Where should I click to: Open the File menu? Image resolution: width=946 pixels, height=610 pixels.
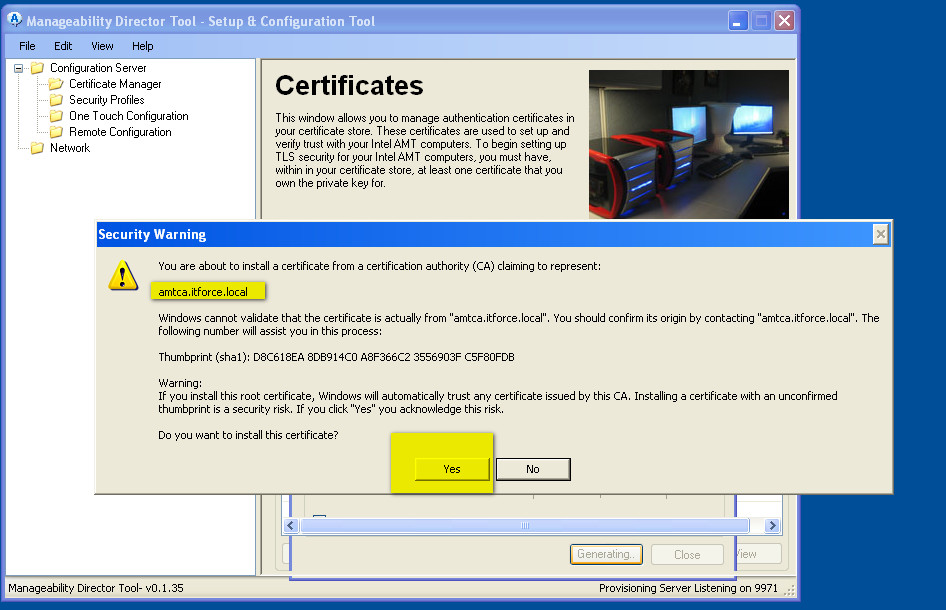[27, 46]
